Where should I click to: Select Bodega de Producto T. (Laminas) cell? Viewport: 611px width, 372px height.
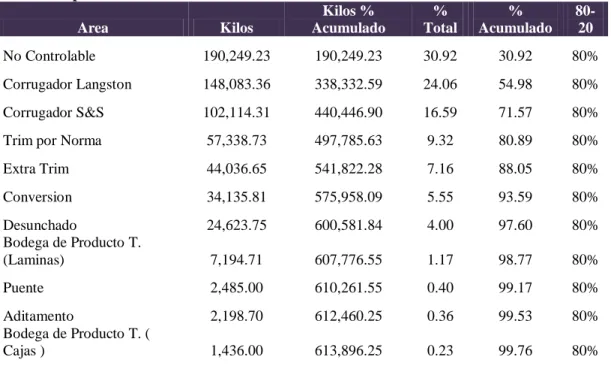(x=72, y=251)
